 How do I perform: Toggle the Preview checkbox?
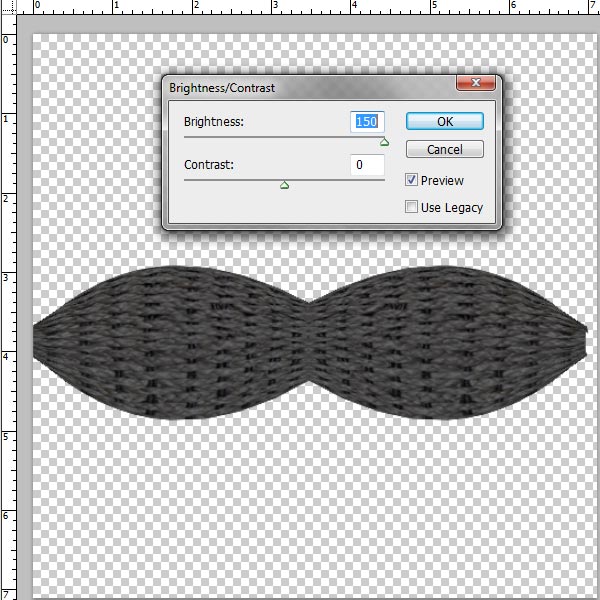coord(411,180)
